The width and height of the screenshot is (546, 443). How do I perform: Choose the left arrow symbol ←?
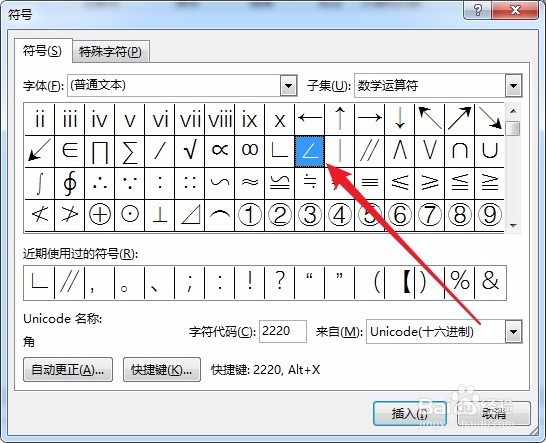[x=310, y=119]
